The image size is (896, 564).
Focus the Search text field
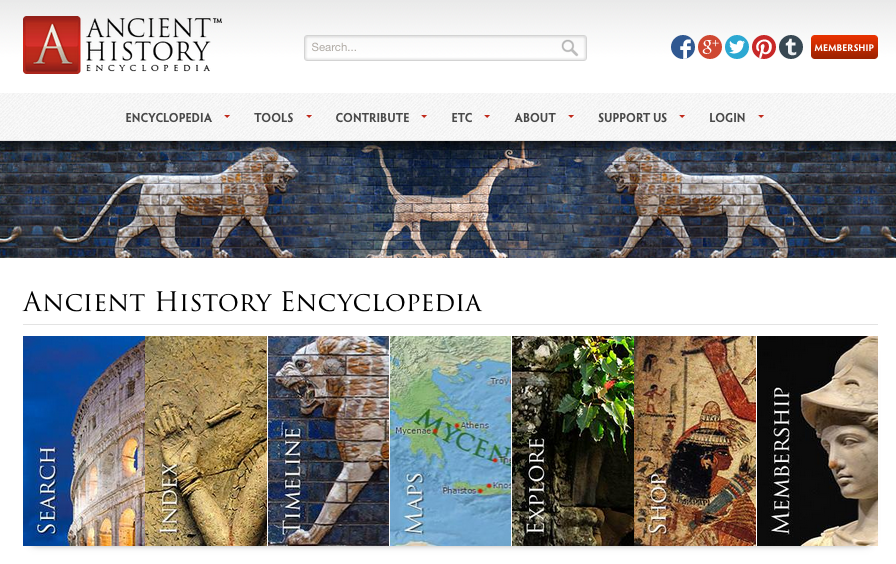445,47
